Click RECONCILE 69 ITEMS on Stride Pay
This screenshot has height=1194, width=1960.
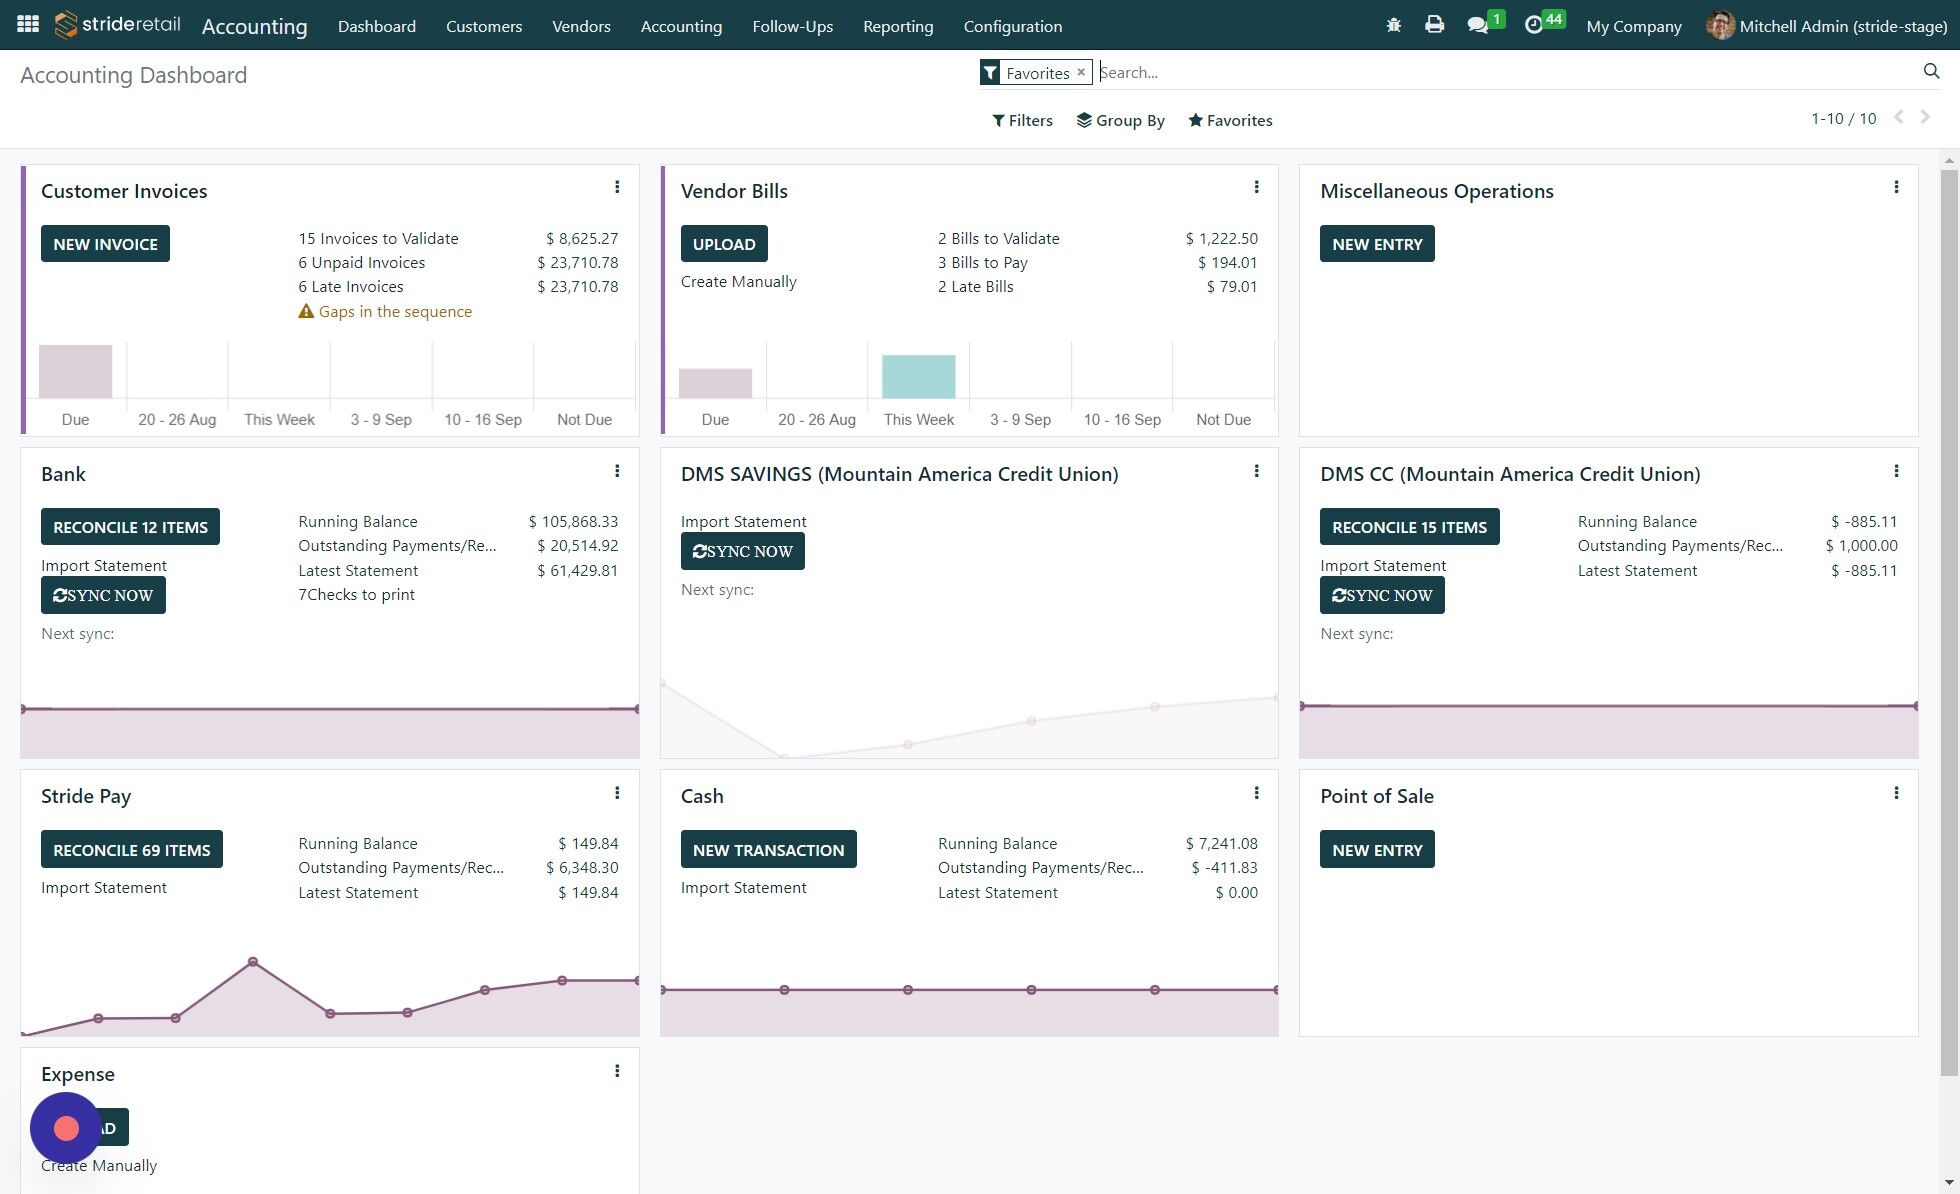tap(131, 849)
